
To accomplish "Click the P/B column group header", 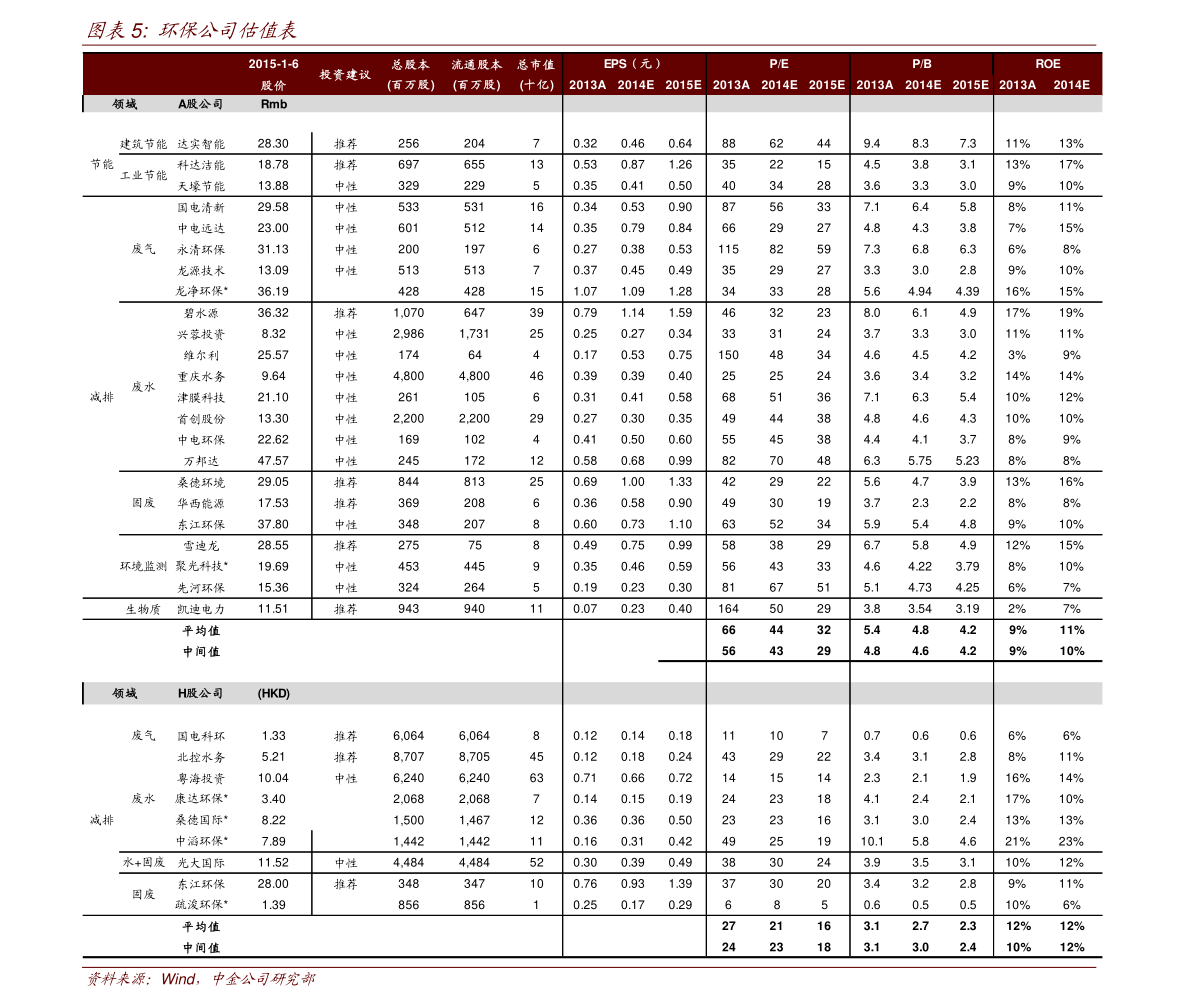I will click(921, 64).
